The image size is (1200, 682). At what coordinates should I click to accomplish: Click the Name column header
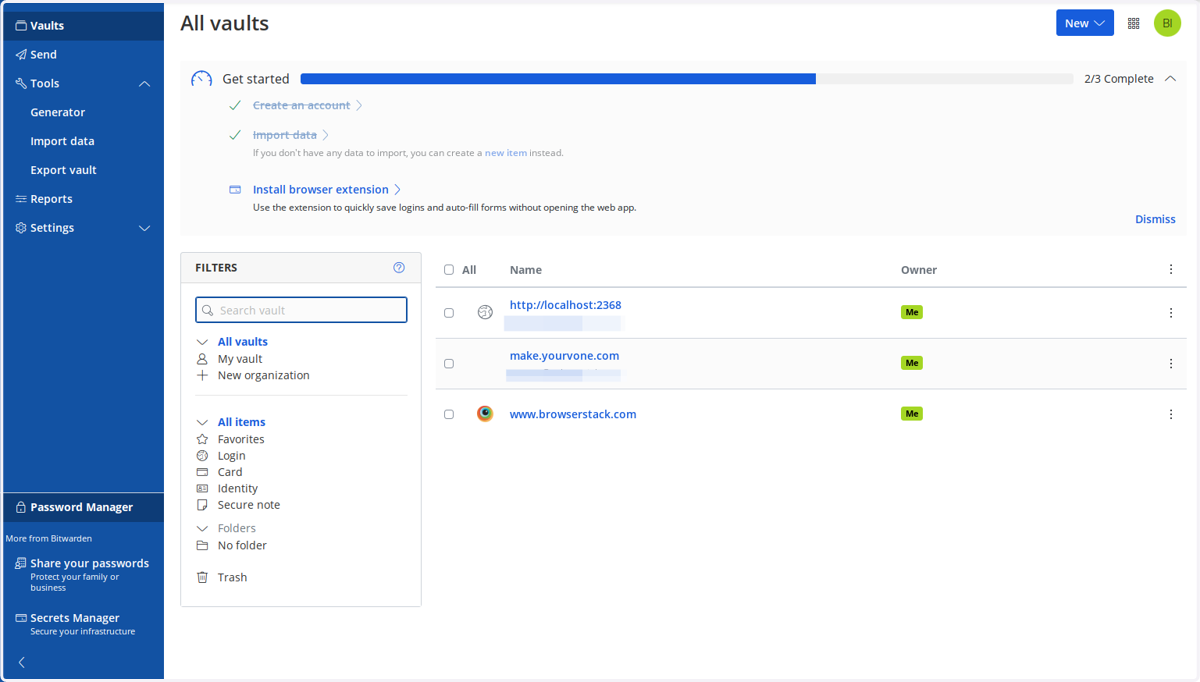click(525, 270)
